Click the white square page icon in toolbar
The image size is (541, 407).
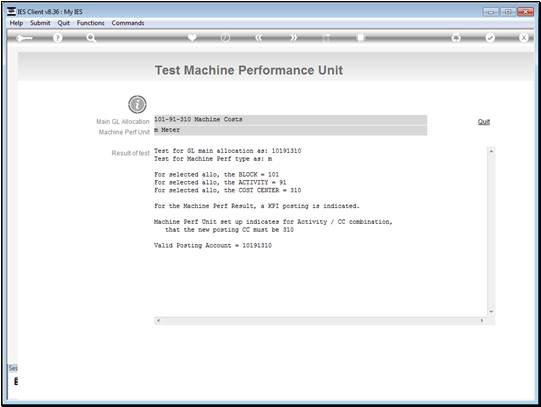(361, 37)
